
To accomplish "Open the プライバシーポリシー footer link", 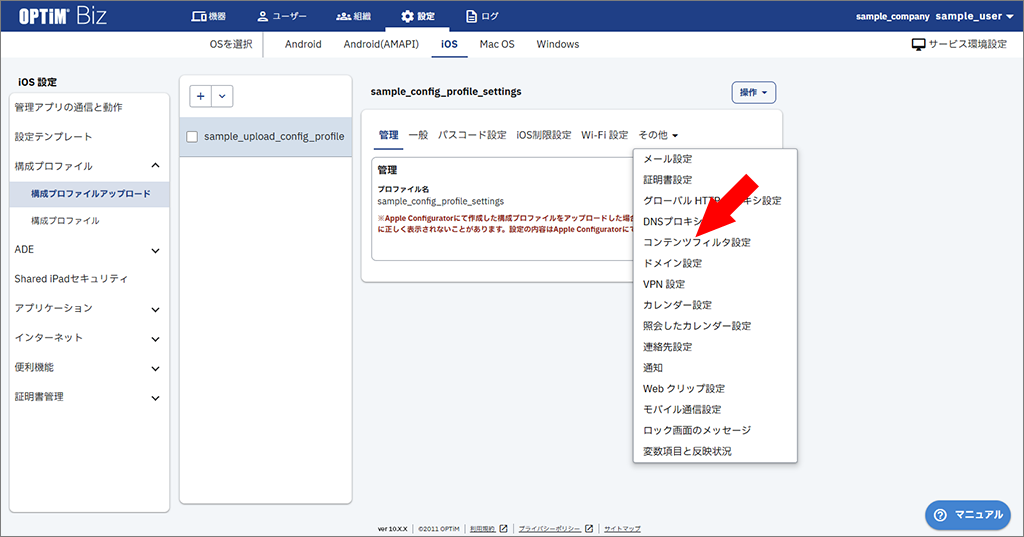I will (x=549, y=528).
